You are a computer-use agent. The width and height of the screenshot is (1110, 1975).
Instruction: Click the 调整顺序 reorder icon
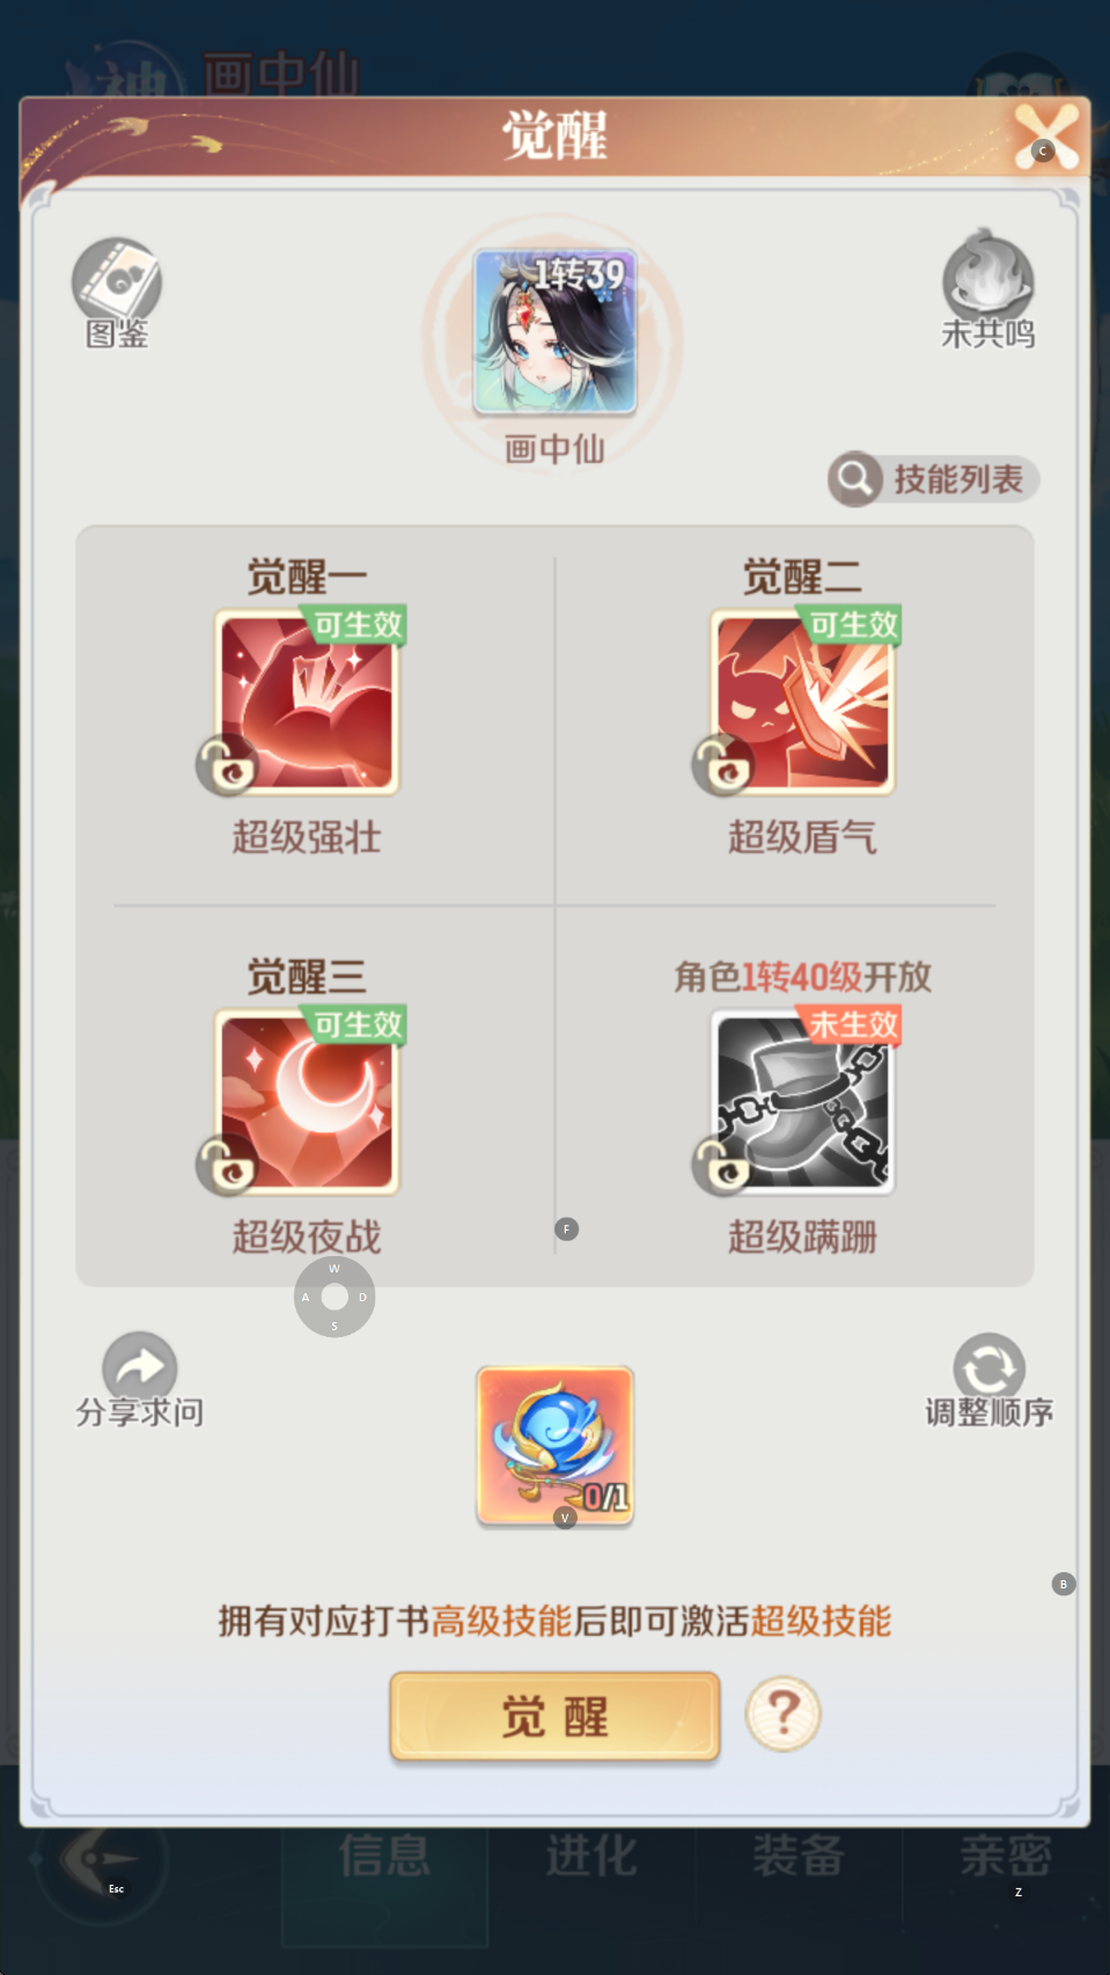(989, 1366)
